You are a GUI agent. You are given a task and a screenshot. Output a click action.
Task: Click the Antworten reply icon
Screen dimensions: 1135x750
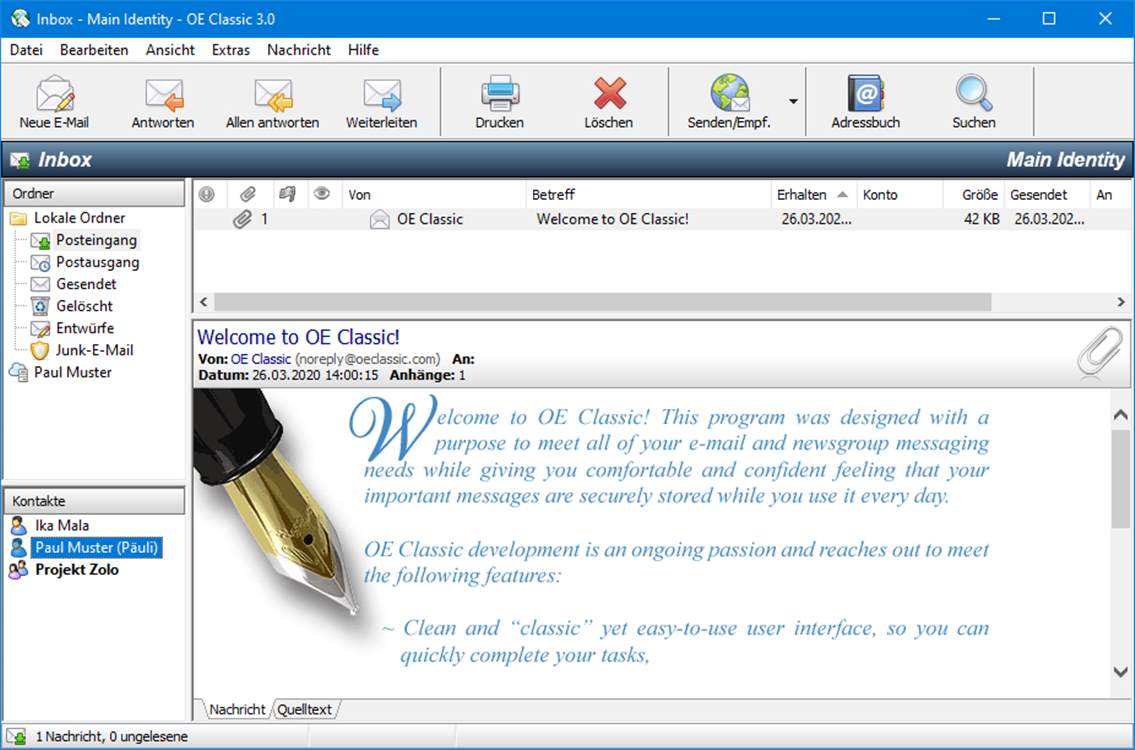[x=164, y=93]
